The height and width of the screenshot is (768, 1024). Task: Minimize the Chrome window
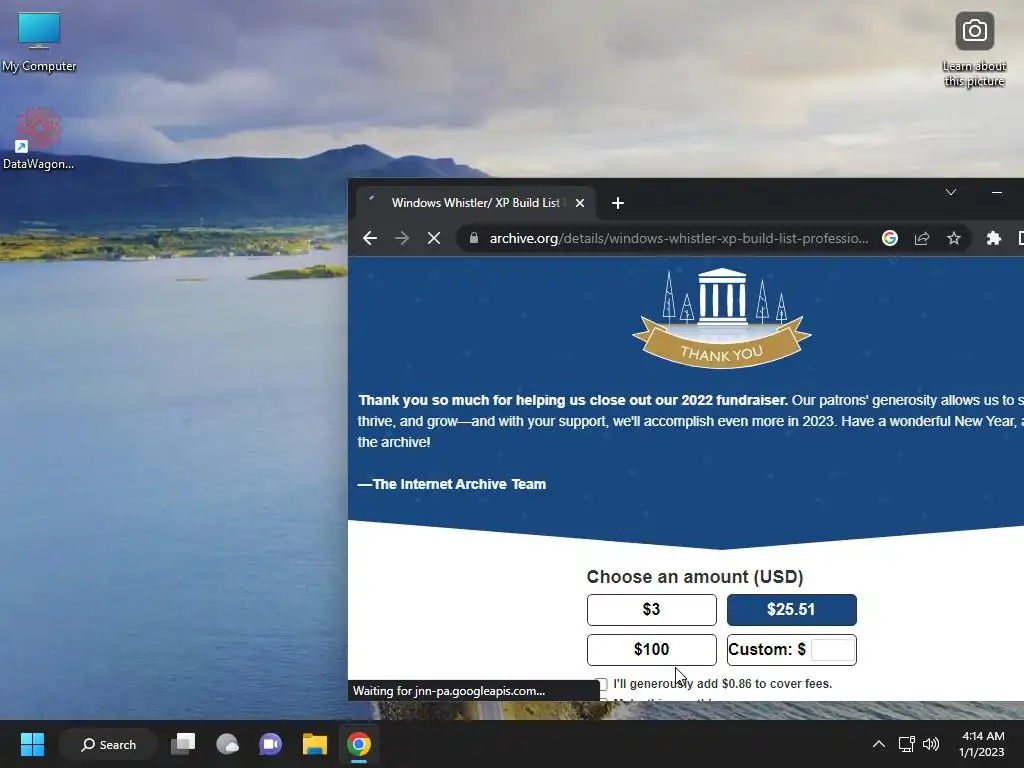click(997, 192)
